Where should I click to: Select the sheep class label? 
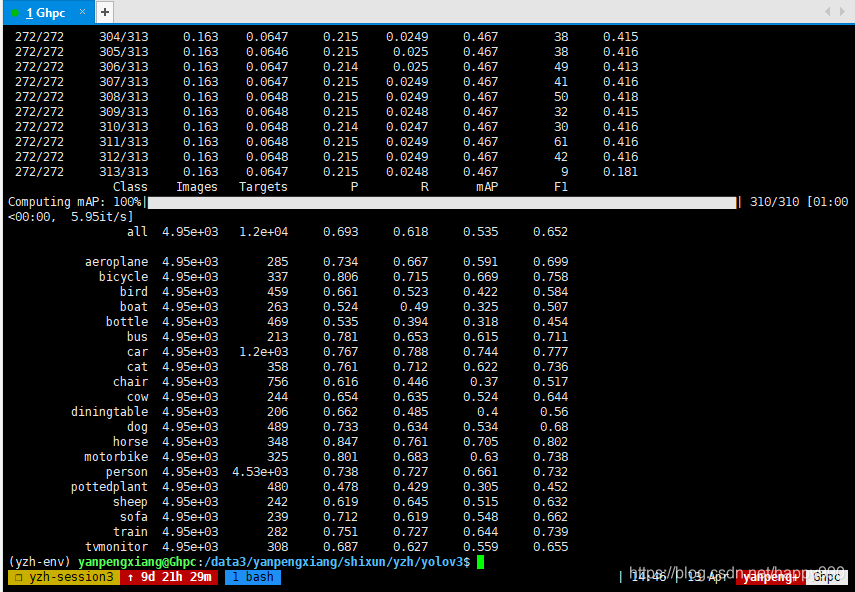(130, 502)
